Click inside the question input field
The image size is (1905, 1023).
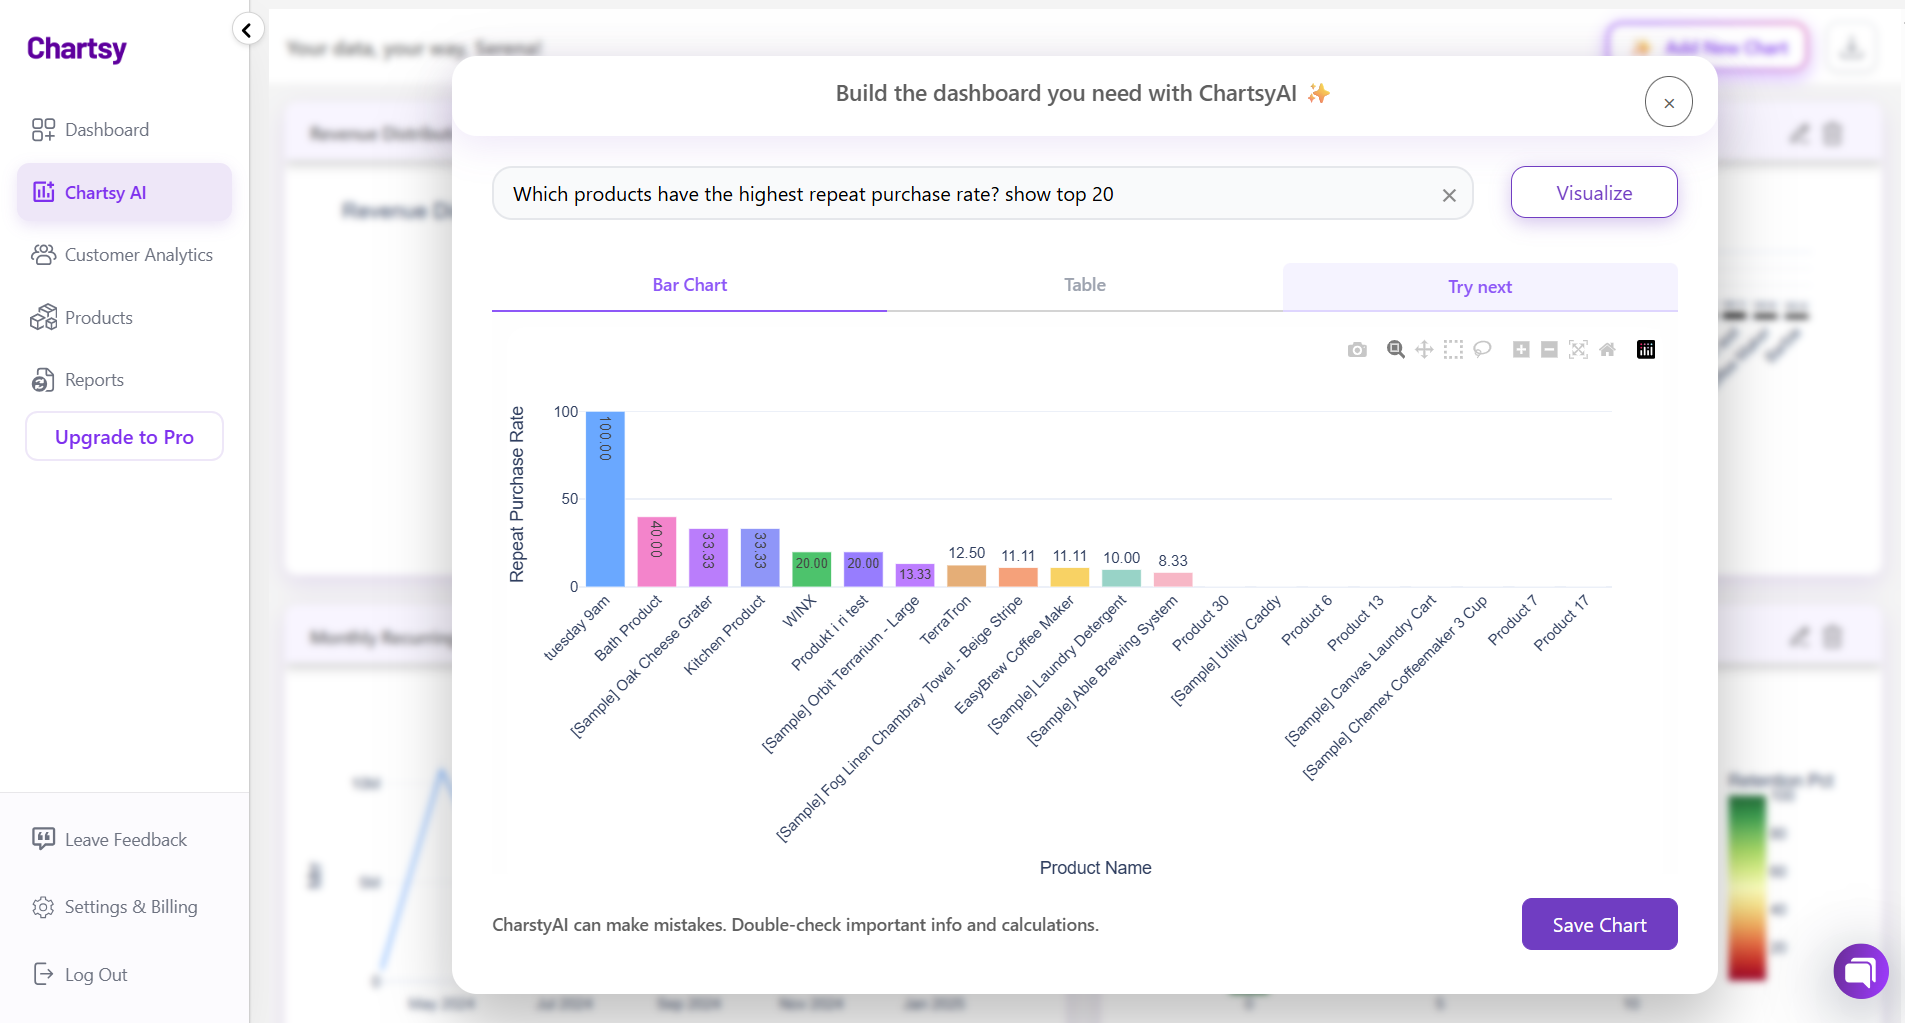[950, 193]
